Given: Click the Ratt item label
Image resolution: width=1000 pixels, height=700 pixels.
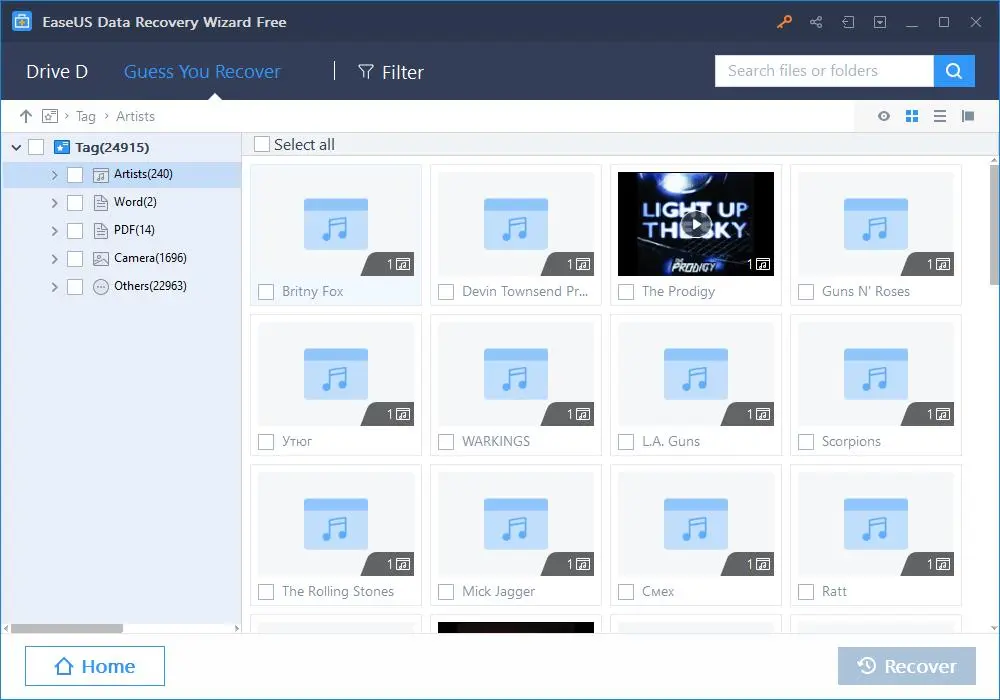Looking at the screenshot, I should point(834,591).
